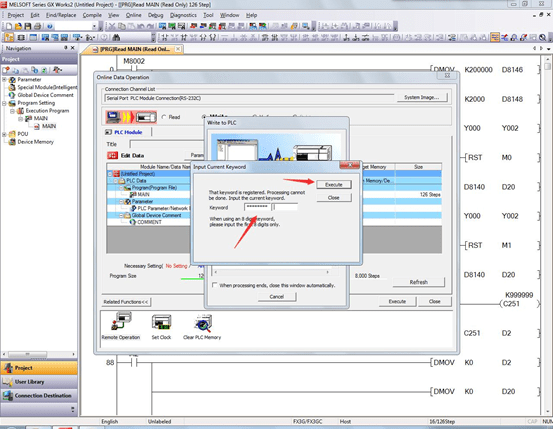Viewport: 553px width, 429px height.
Task: Click the blue Help question mark icon
Action: (x=50, y=26)
